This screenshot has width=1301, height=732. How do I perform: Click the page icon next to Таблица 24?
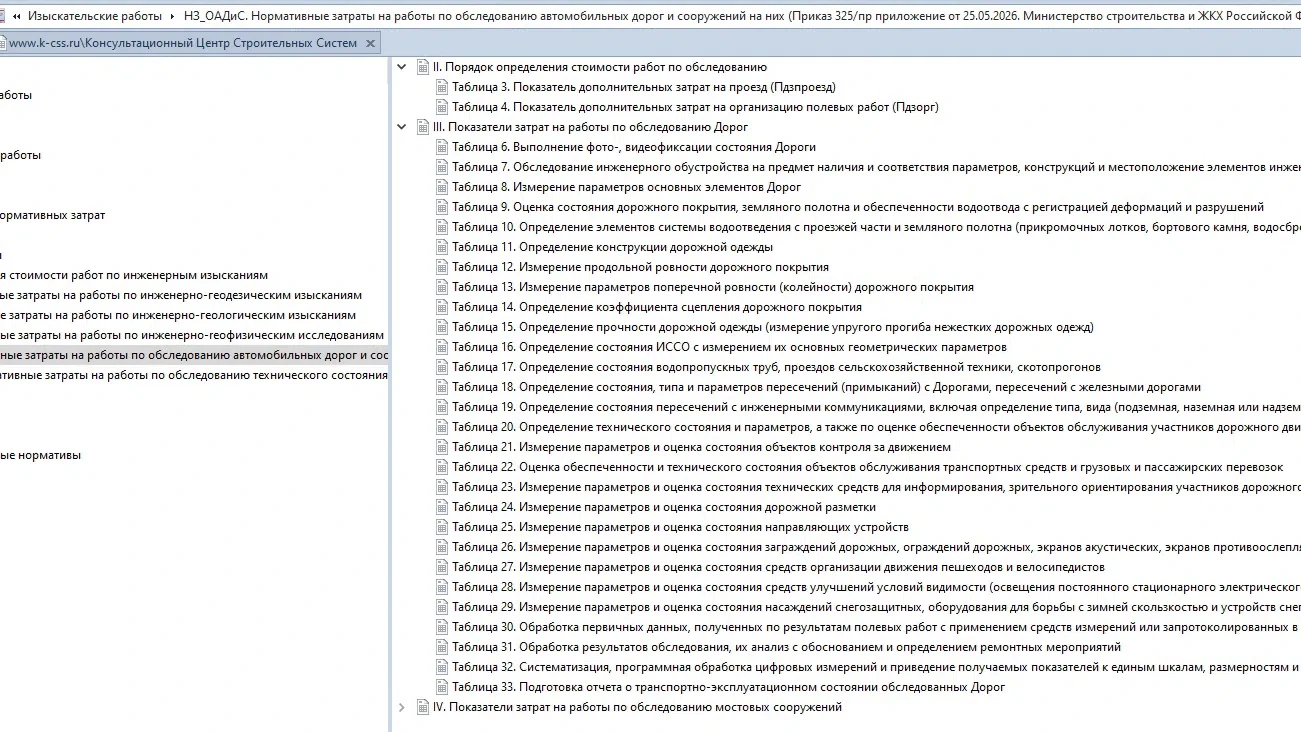pyautogui.click(x=442, y=507)
